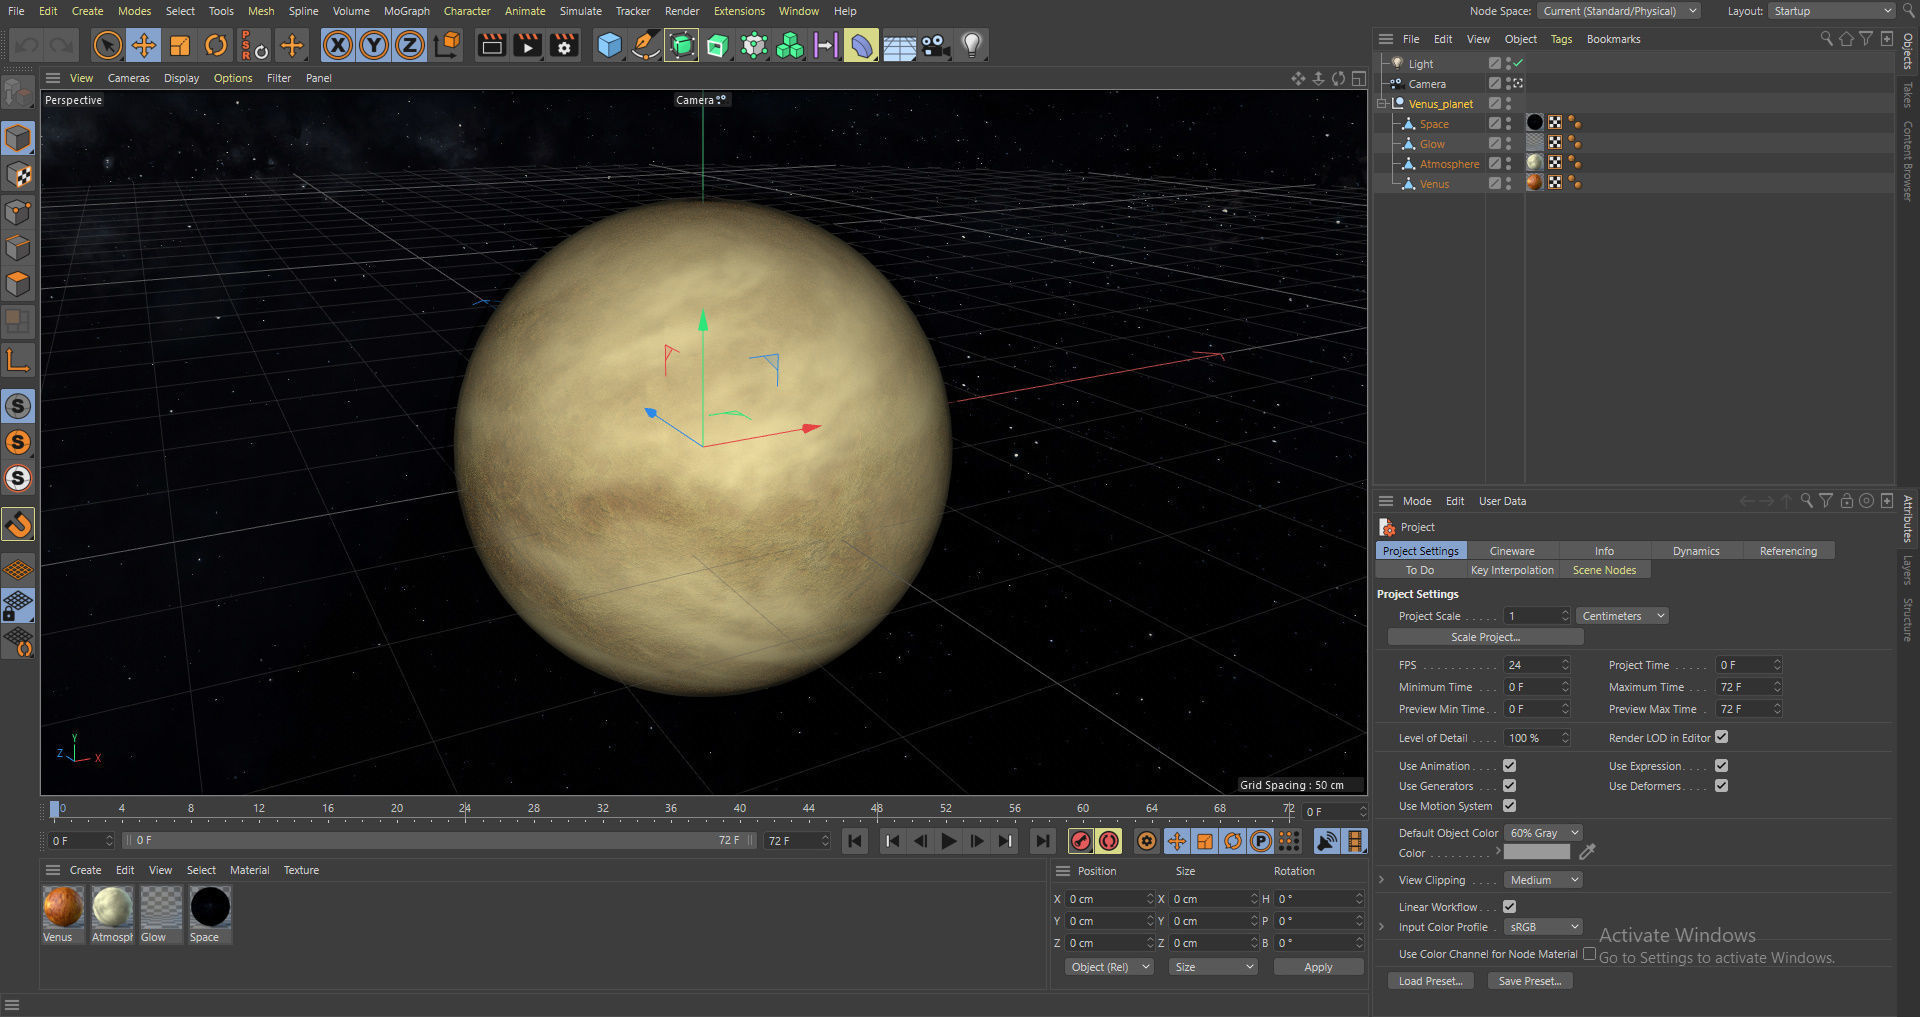This screenshot has width=1920, height=1017.
Task: Play the animation forwards
Action: coord(949,841)
